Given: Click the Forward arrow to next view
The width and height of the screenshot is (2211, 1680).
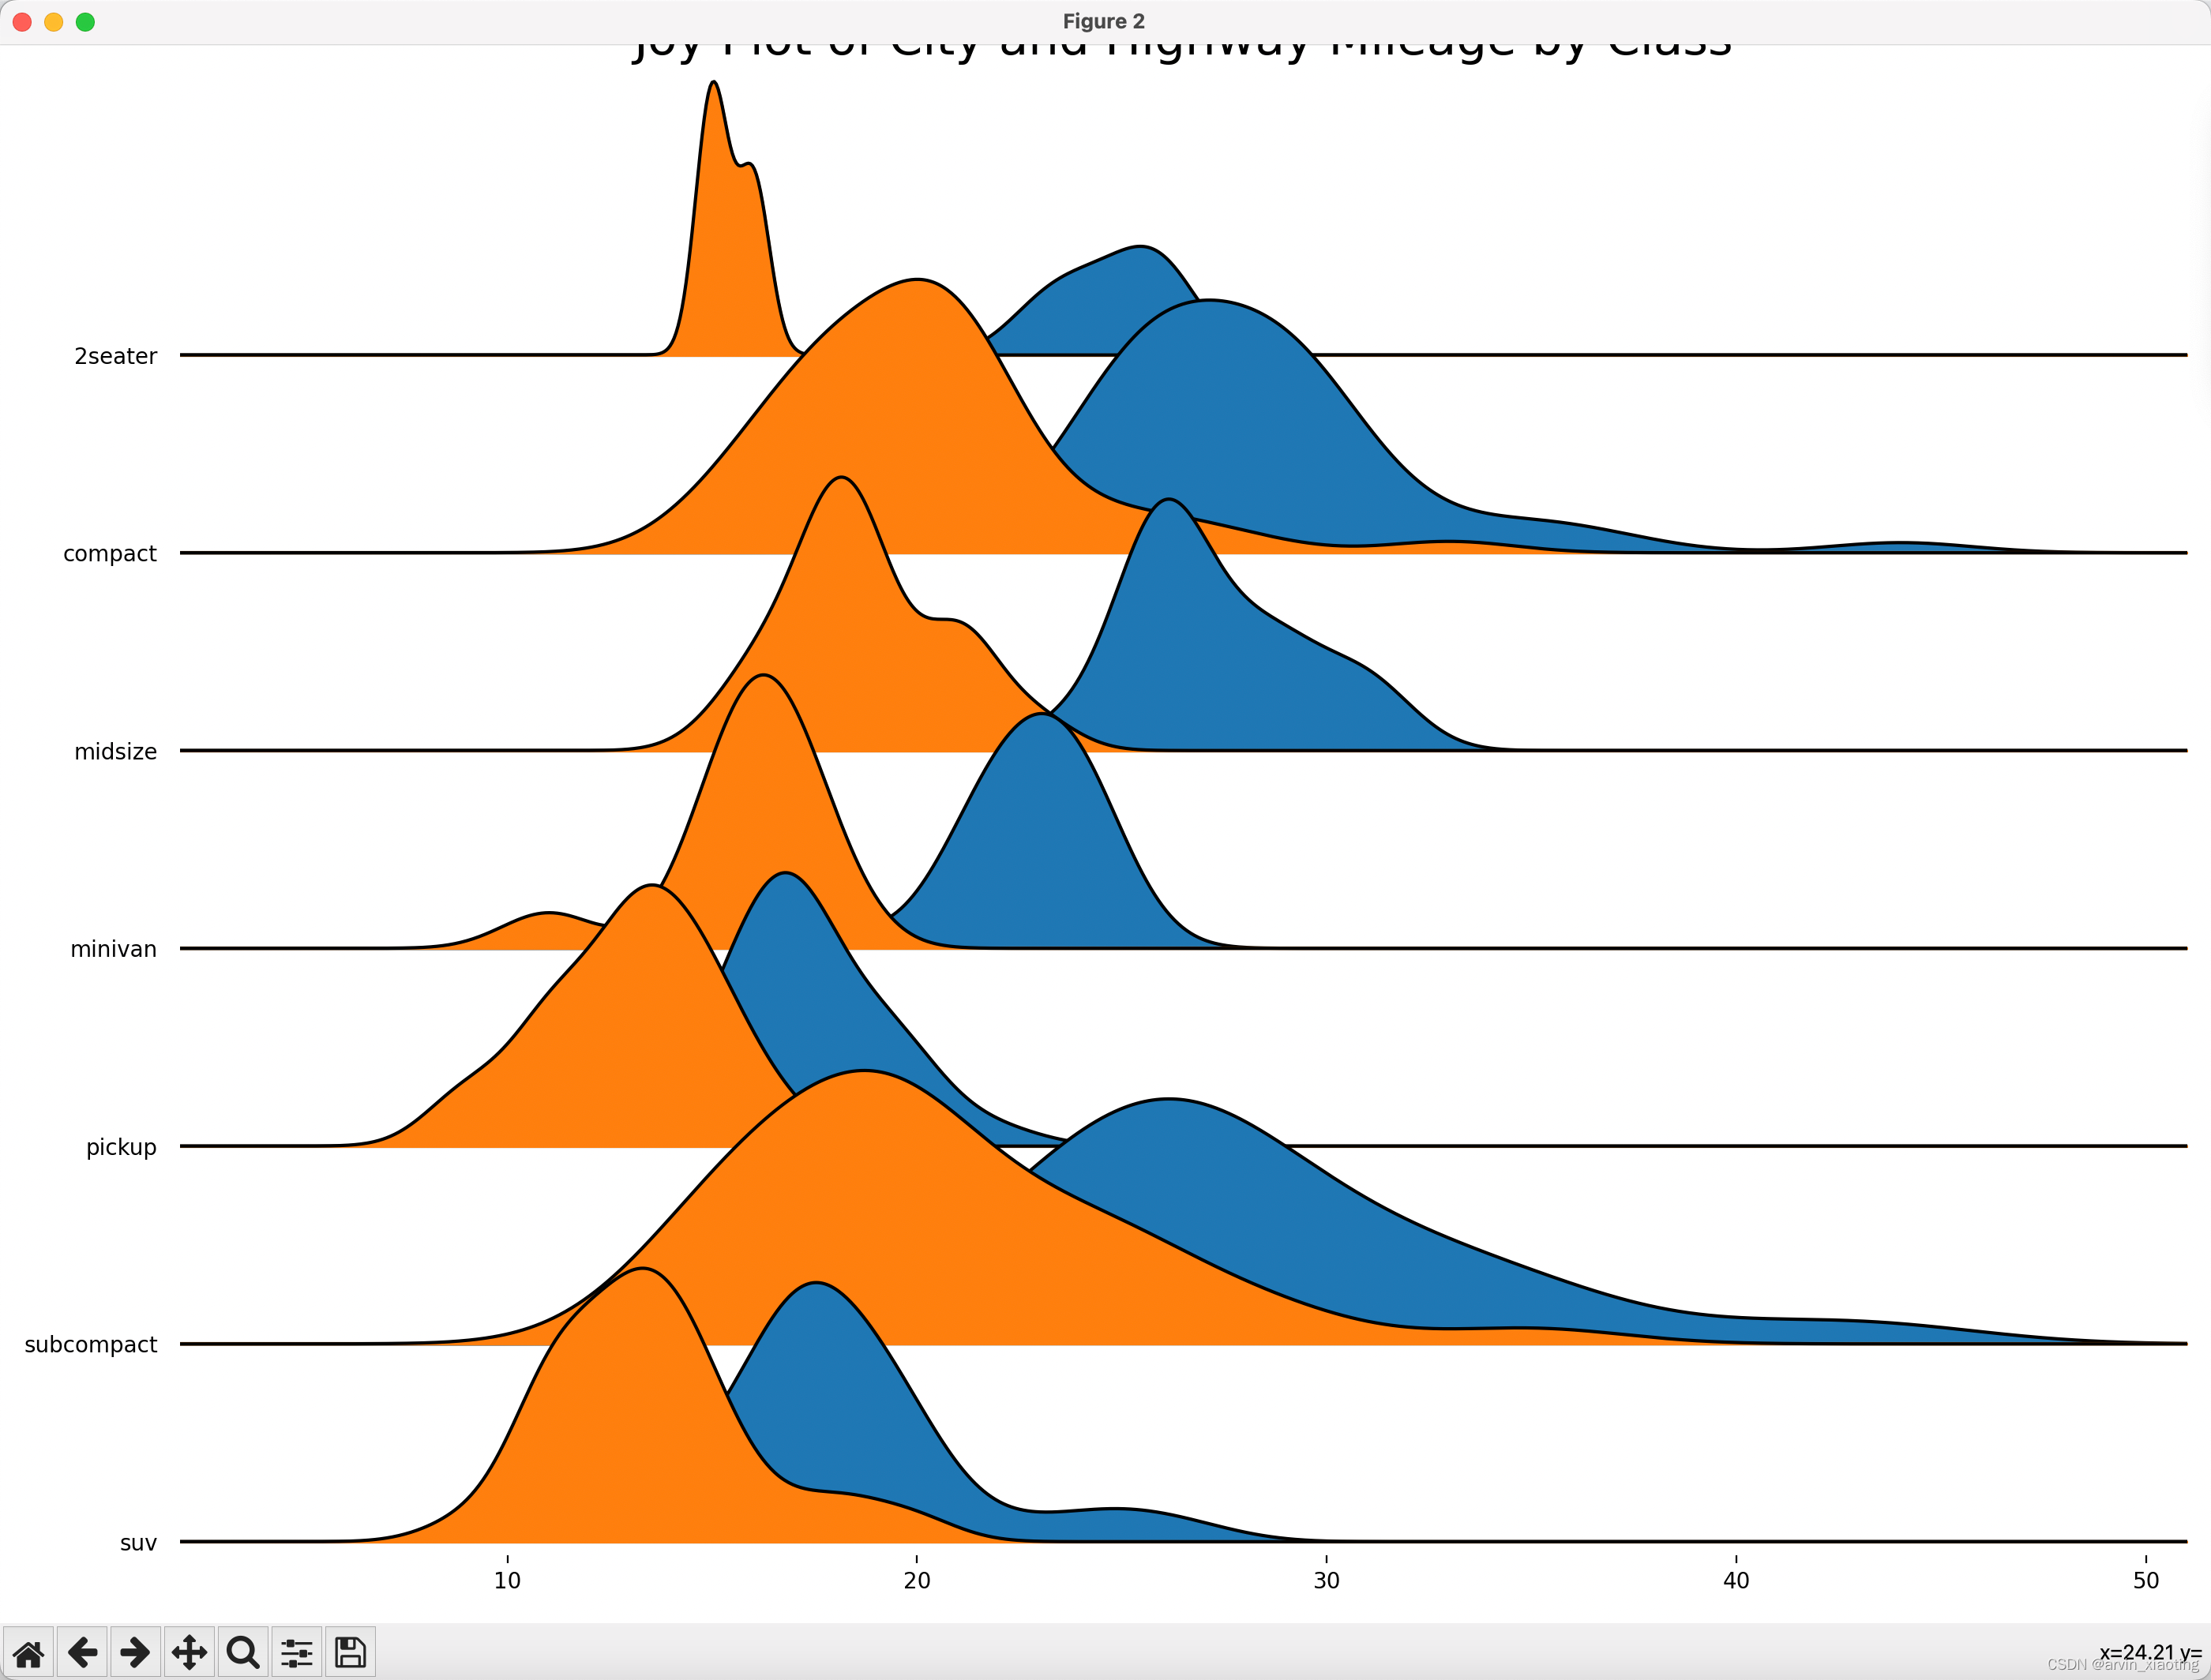Looking at the screenshot, I should [x=136, y=1652].
